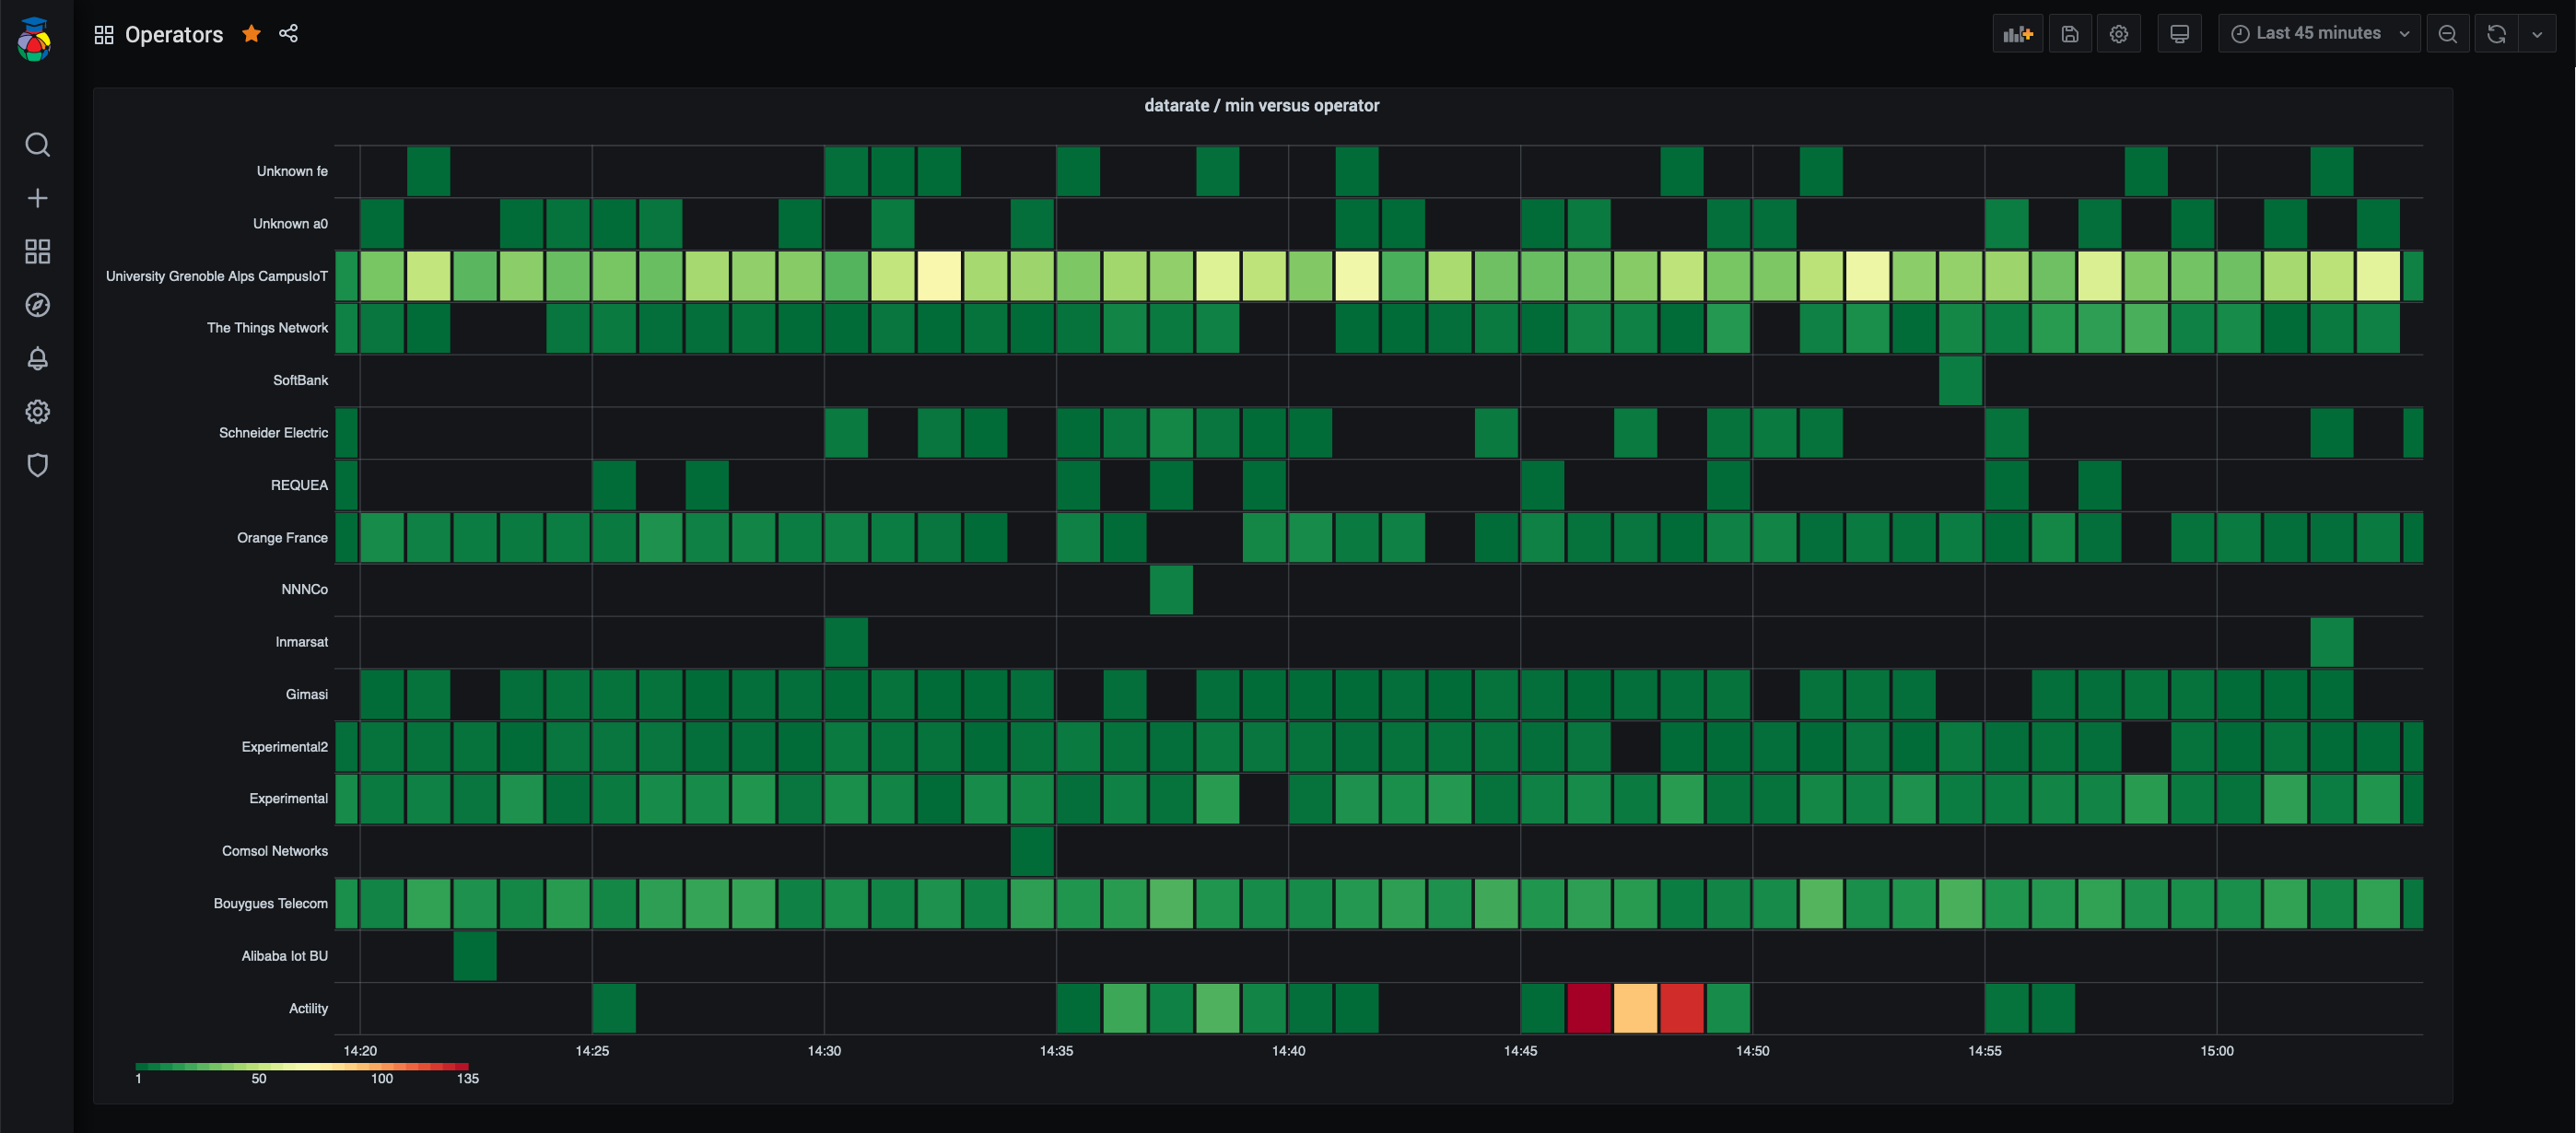Open the Alerting bell icon
This screenshot has height=1133, width=2576.
(37, 358)
